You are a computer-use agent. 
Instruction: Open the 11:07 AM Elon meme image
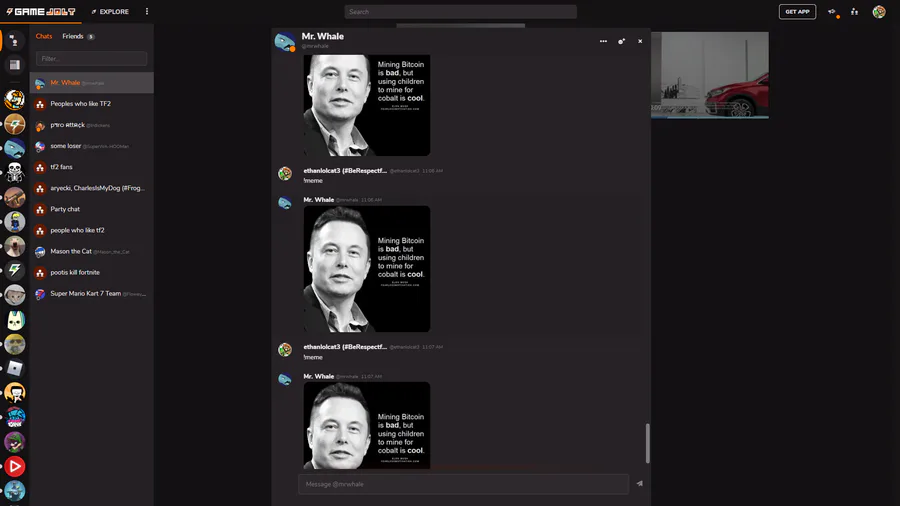pos(367,425)
